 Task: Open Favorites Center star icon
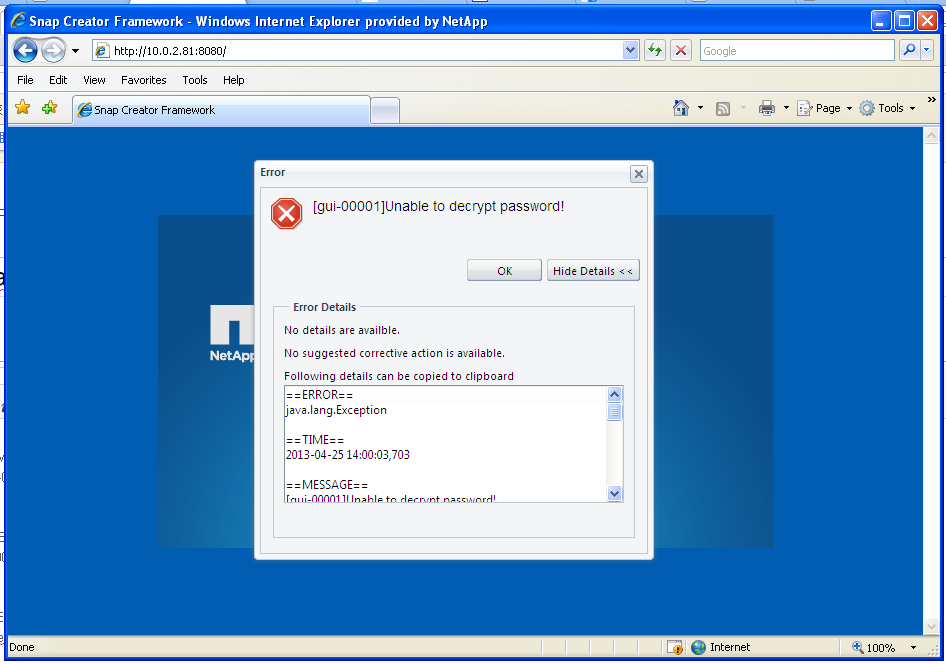23,108
